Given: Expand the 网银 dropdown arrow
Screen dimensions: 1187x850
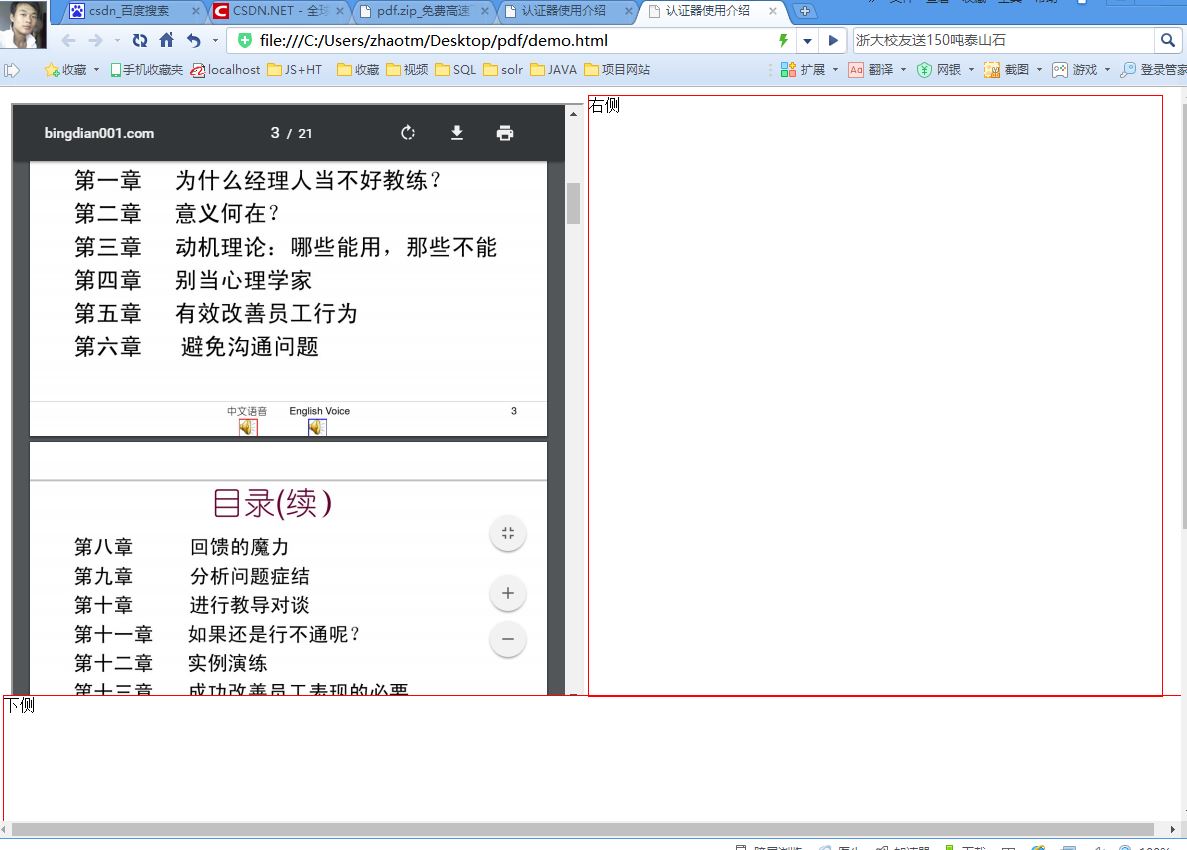Looking at the screenshot, I should (971, 70).
